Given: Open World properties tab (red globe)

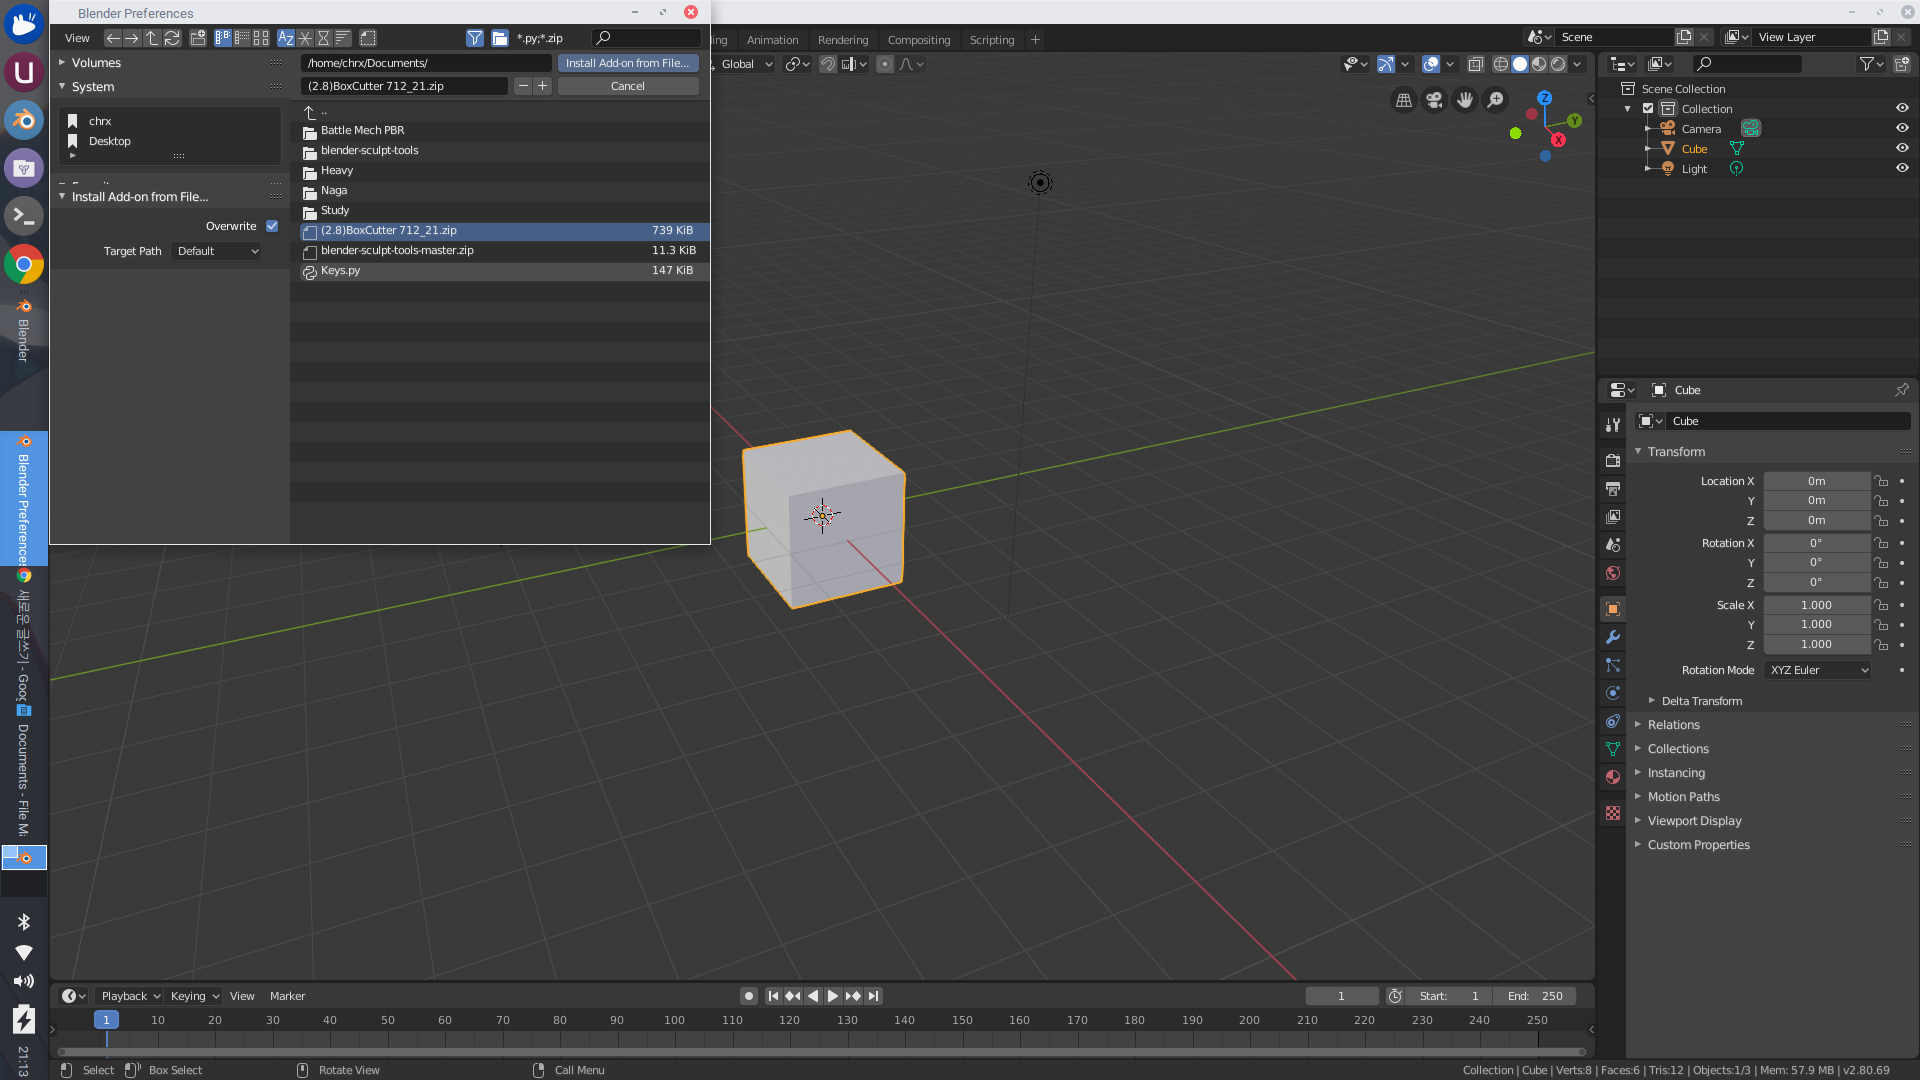Looking at the screenshot, I should [1613, 573].
